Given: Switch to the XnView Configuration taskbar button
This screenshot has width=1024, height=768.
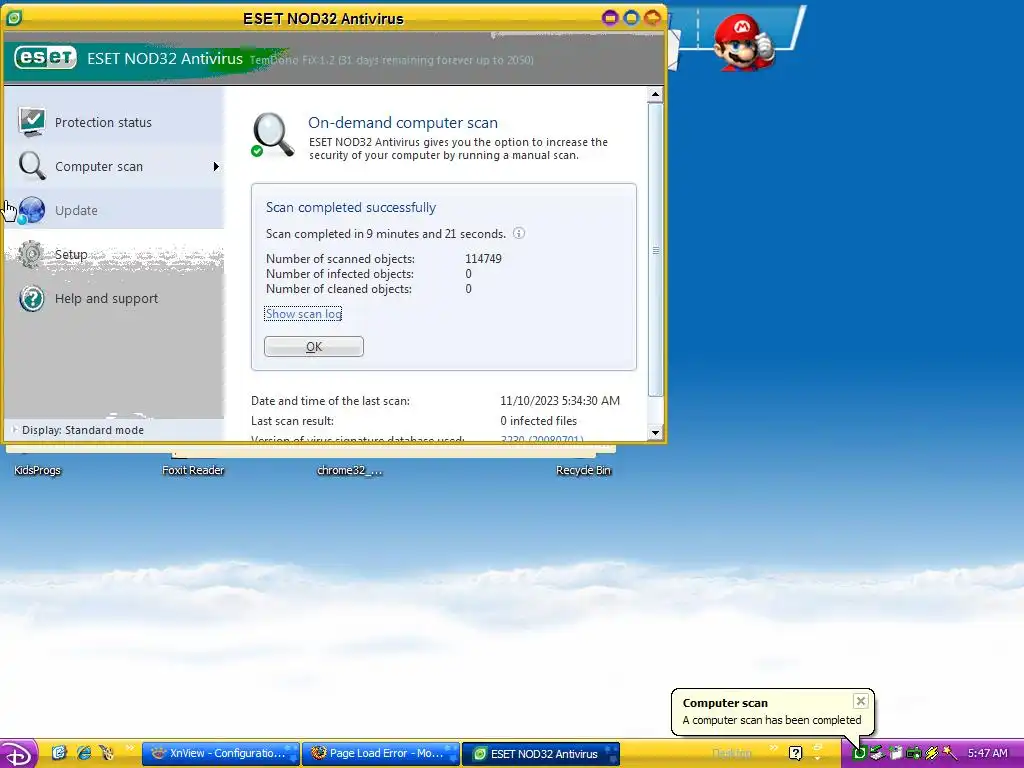Looking at the screenshot, I should click(221, 754).
